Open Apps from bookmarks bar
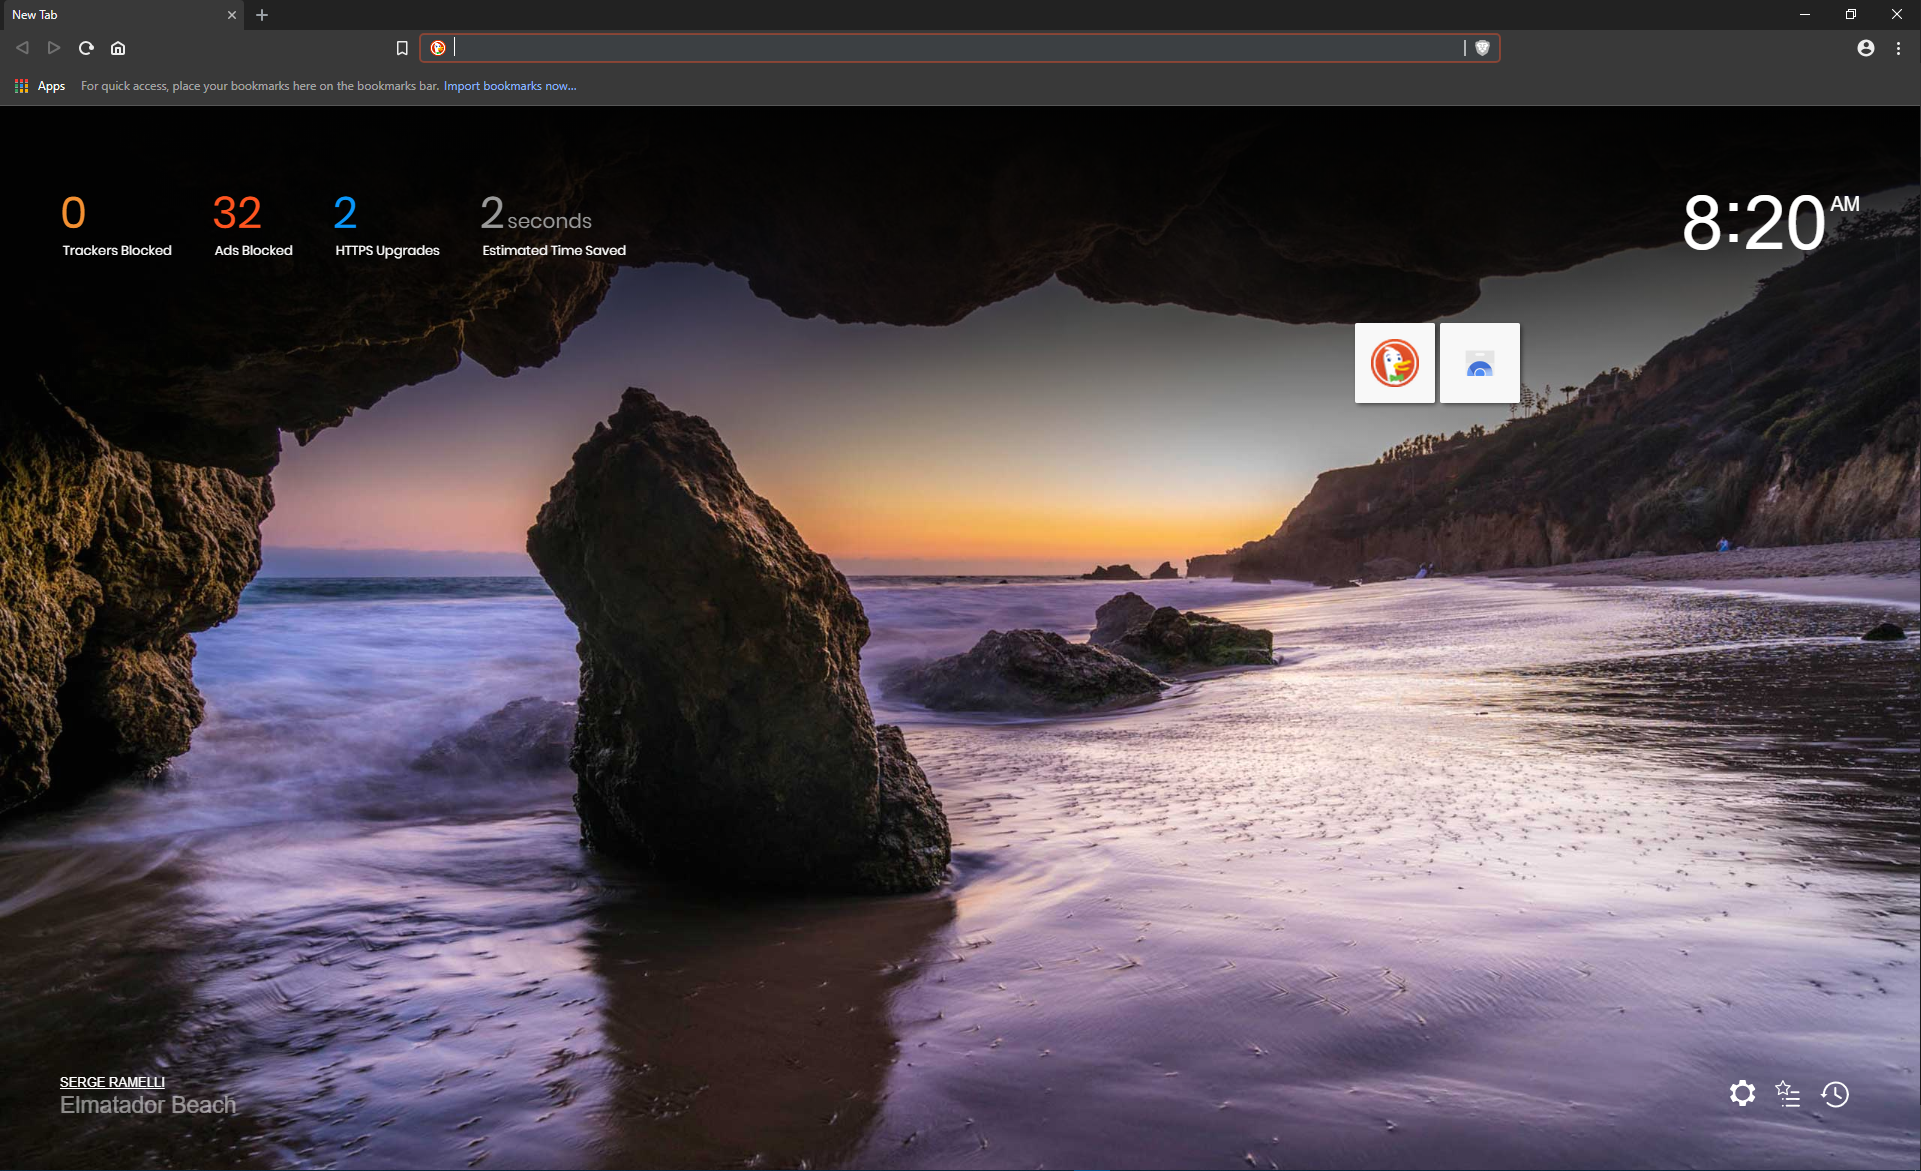 (40, 86)
